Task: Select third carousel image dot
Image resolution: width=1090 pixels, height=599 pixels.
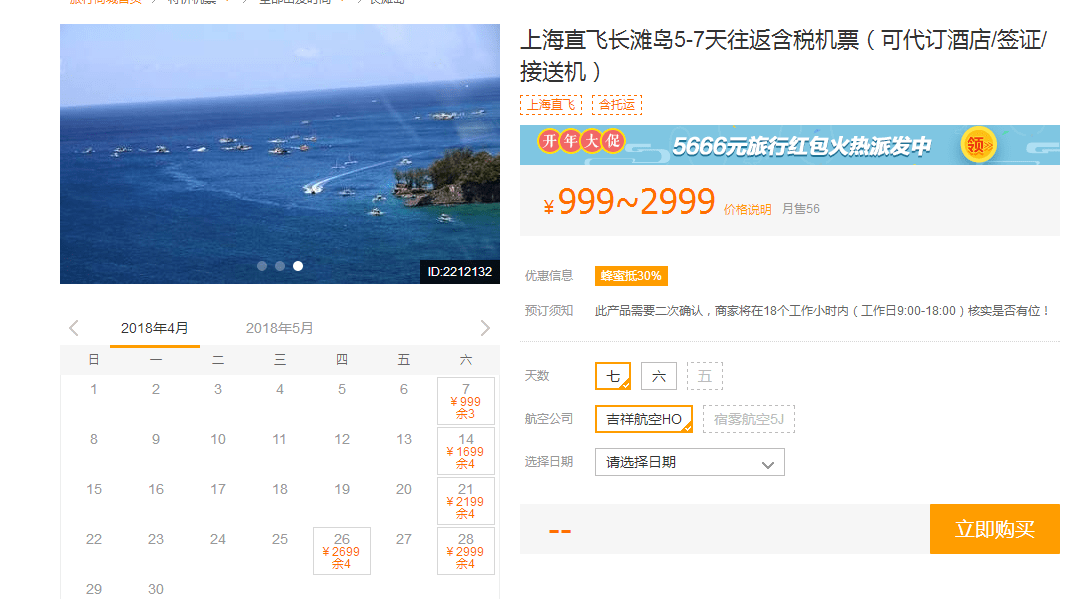Action: pyautogui.click(x=298, y=266)
